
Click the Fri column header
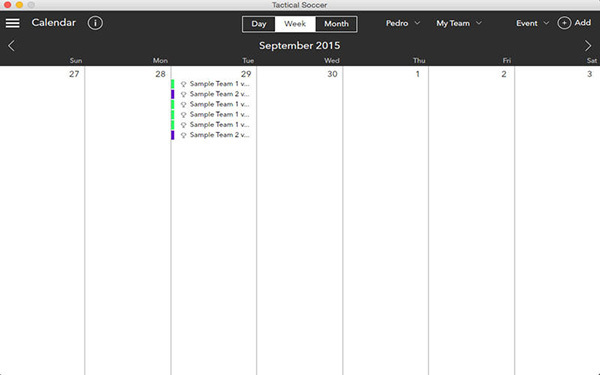tap(507, 60)
